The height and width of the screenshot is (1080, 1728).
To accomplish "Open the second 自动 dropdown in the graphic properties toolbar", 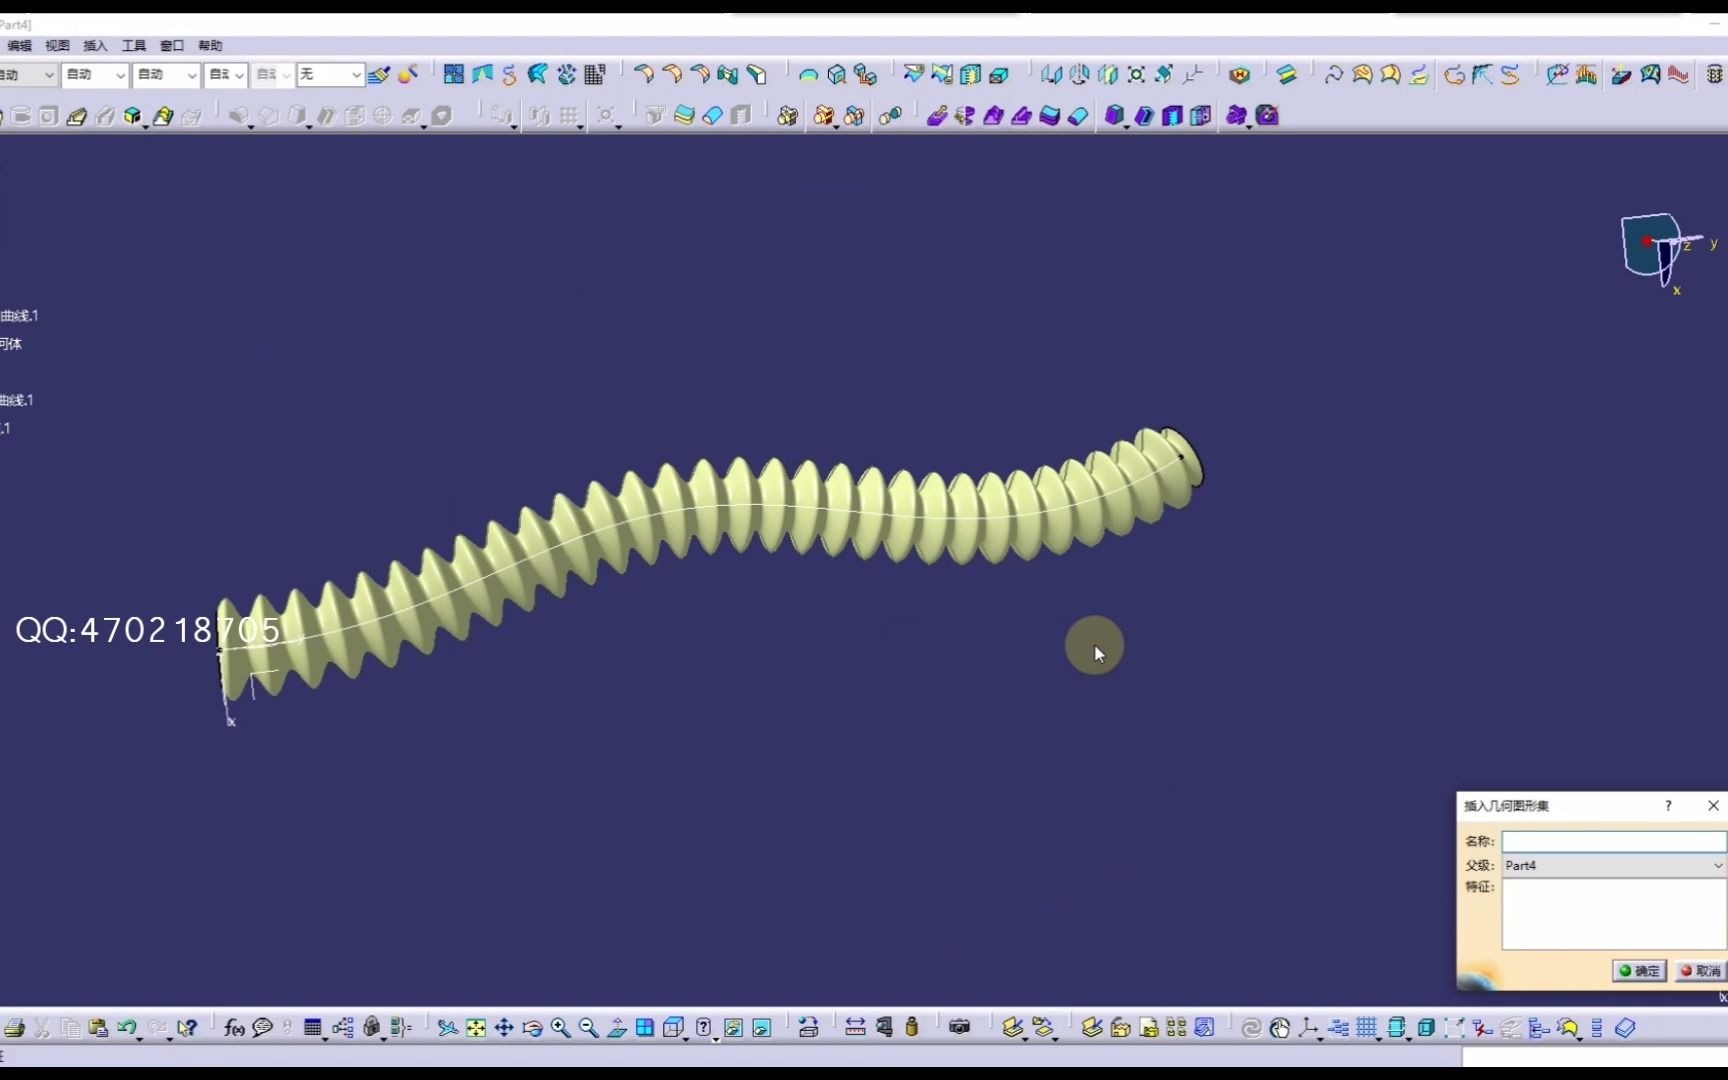I will pyautogui.click(x=95, y=75).
